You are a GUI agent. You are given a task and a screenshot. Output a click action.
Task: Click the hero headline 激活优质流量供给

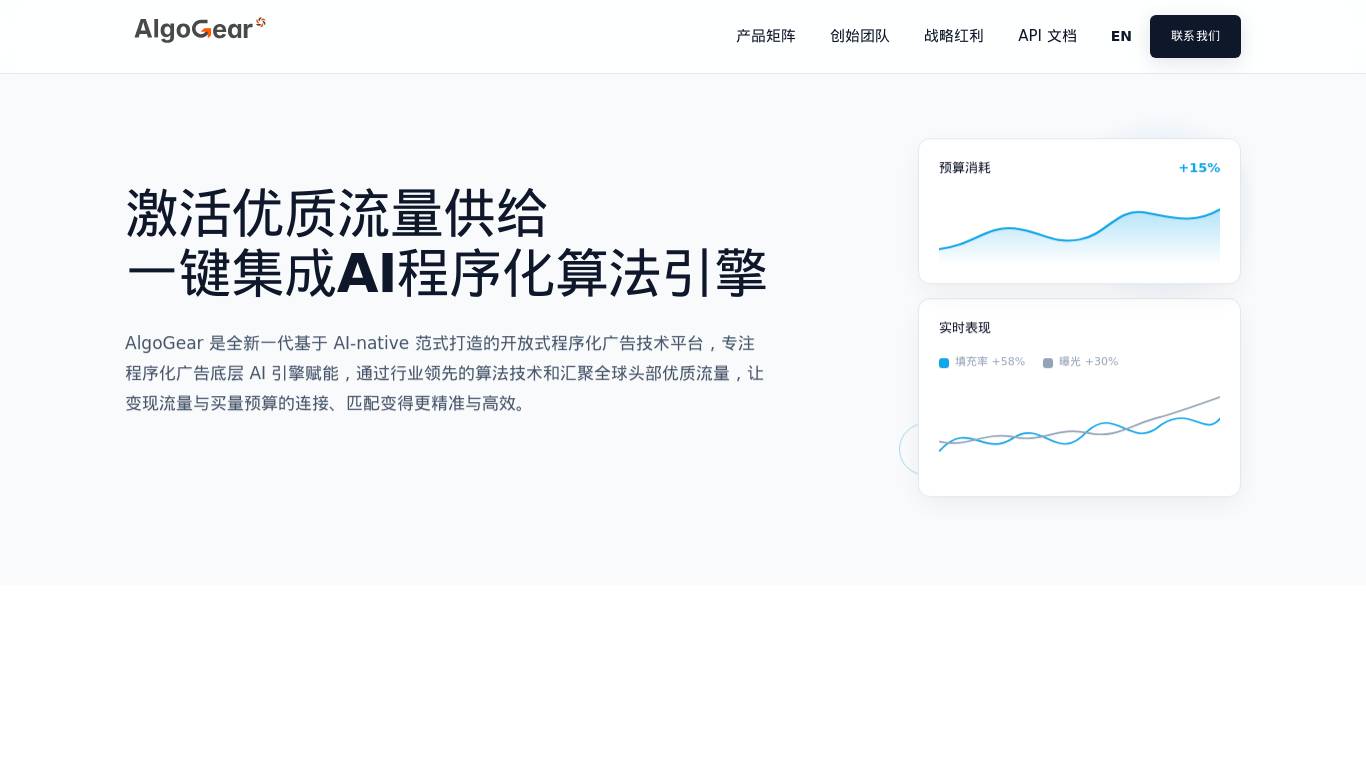337,213
